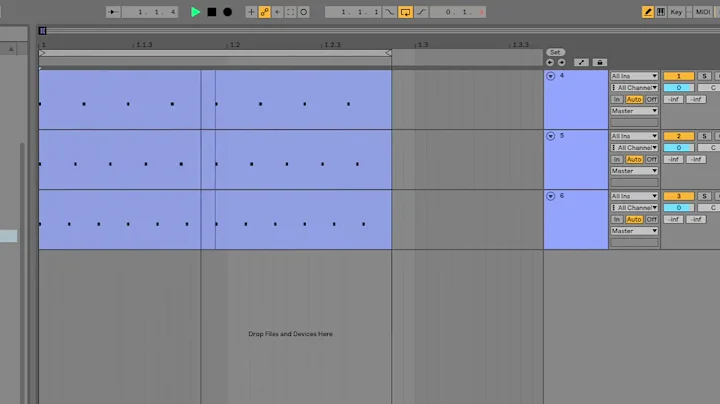This screenshot has height=404, width=720.
Task: Set track 6 monitoring to Auto
Action: coord(634,220)
